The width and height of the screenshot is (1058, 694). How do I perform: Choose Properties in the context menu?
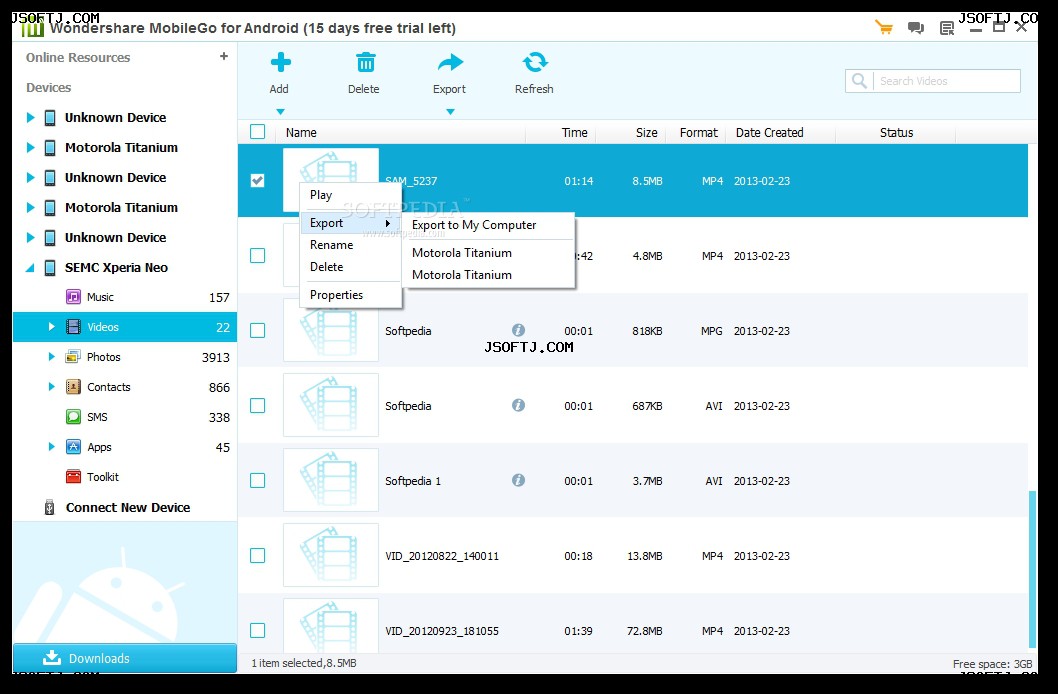pyautogui.click(x=351, y=295)
